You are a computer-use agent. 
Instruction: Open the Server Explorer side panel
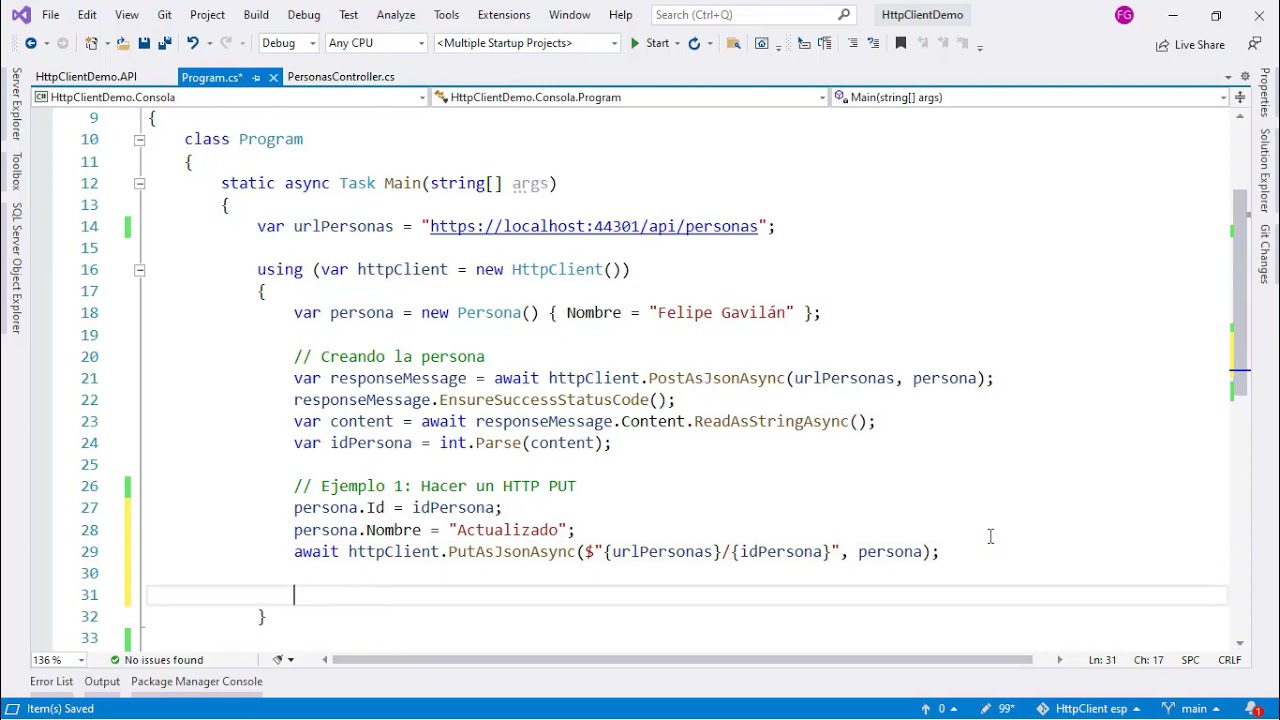tap(16, 104)
